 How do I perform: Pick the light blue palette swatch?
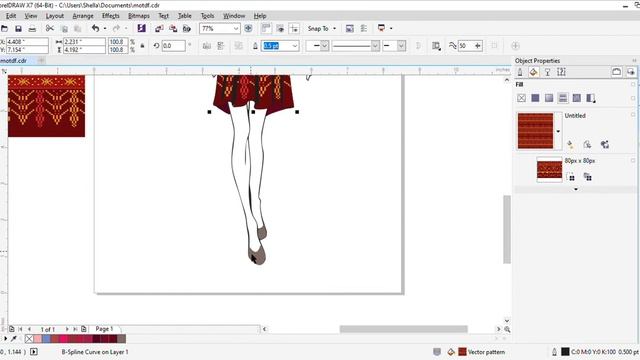tap(46, 339)
